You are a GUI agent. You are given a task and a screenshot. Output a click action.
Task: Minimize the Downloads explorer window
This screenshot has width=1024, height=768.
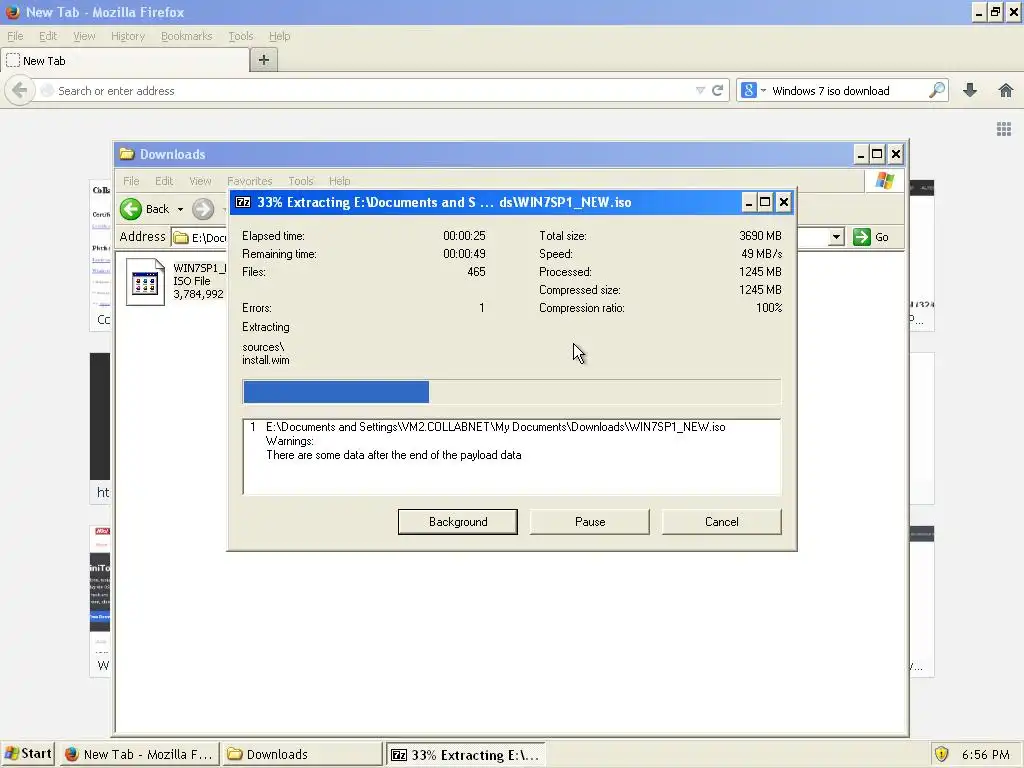point(861,155)
